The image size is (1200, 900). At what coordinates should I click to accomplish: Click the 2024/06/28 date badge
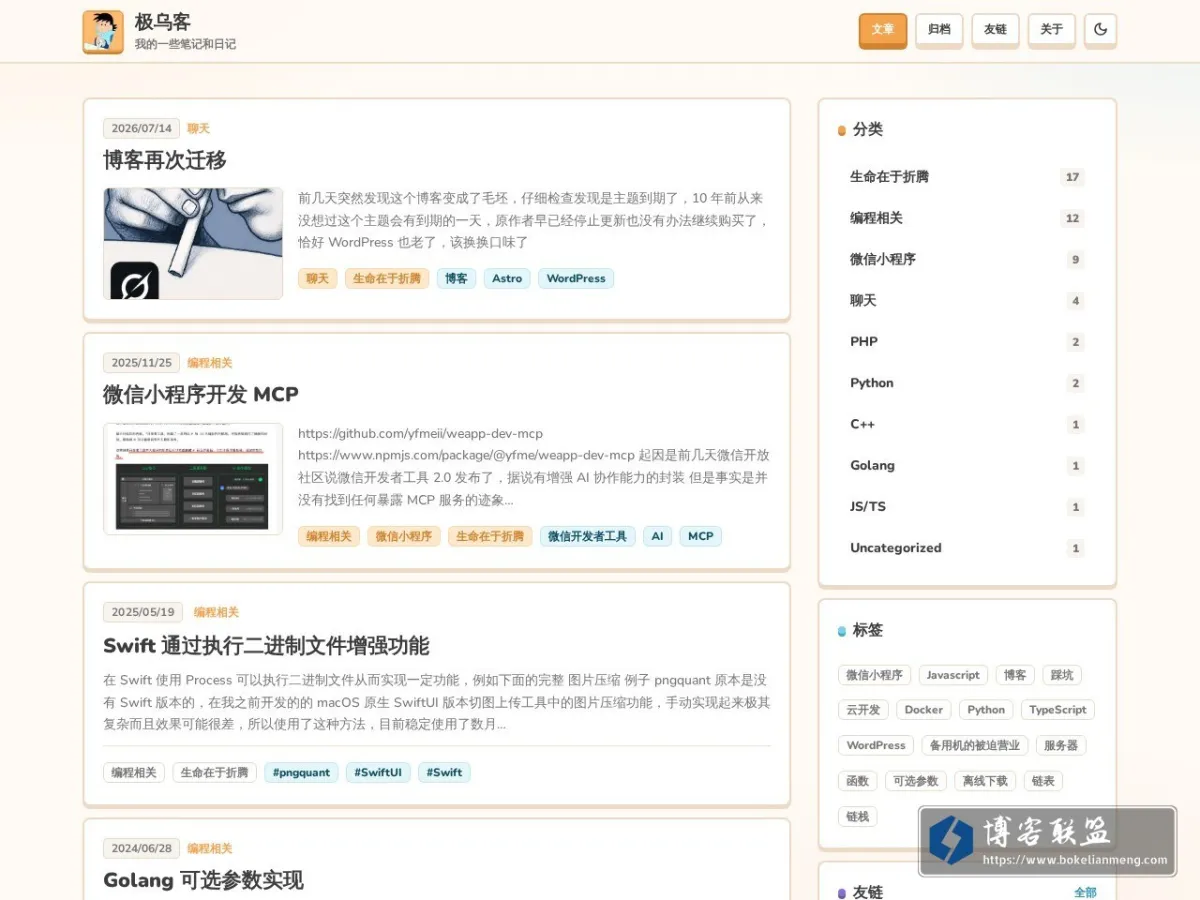[141, 848]
